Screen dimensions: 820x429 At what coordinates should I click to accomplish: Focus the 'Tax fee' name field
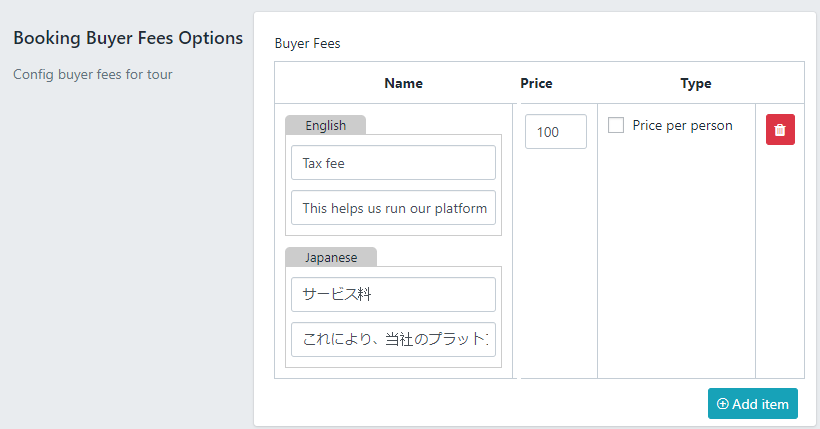[x=393, y=163]
